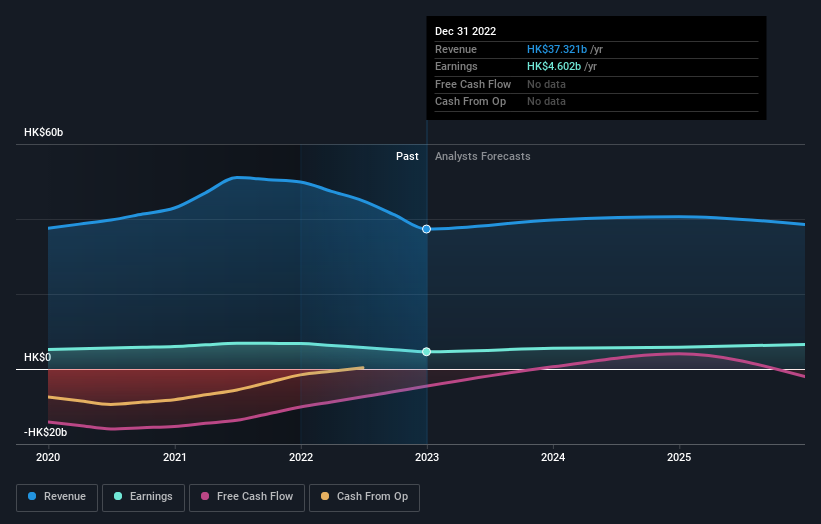The width and height of the screenshot is (821, 524).
Task: Click the 2024 x-axis label
Action: click(553, 458)
